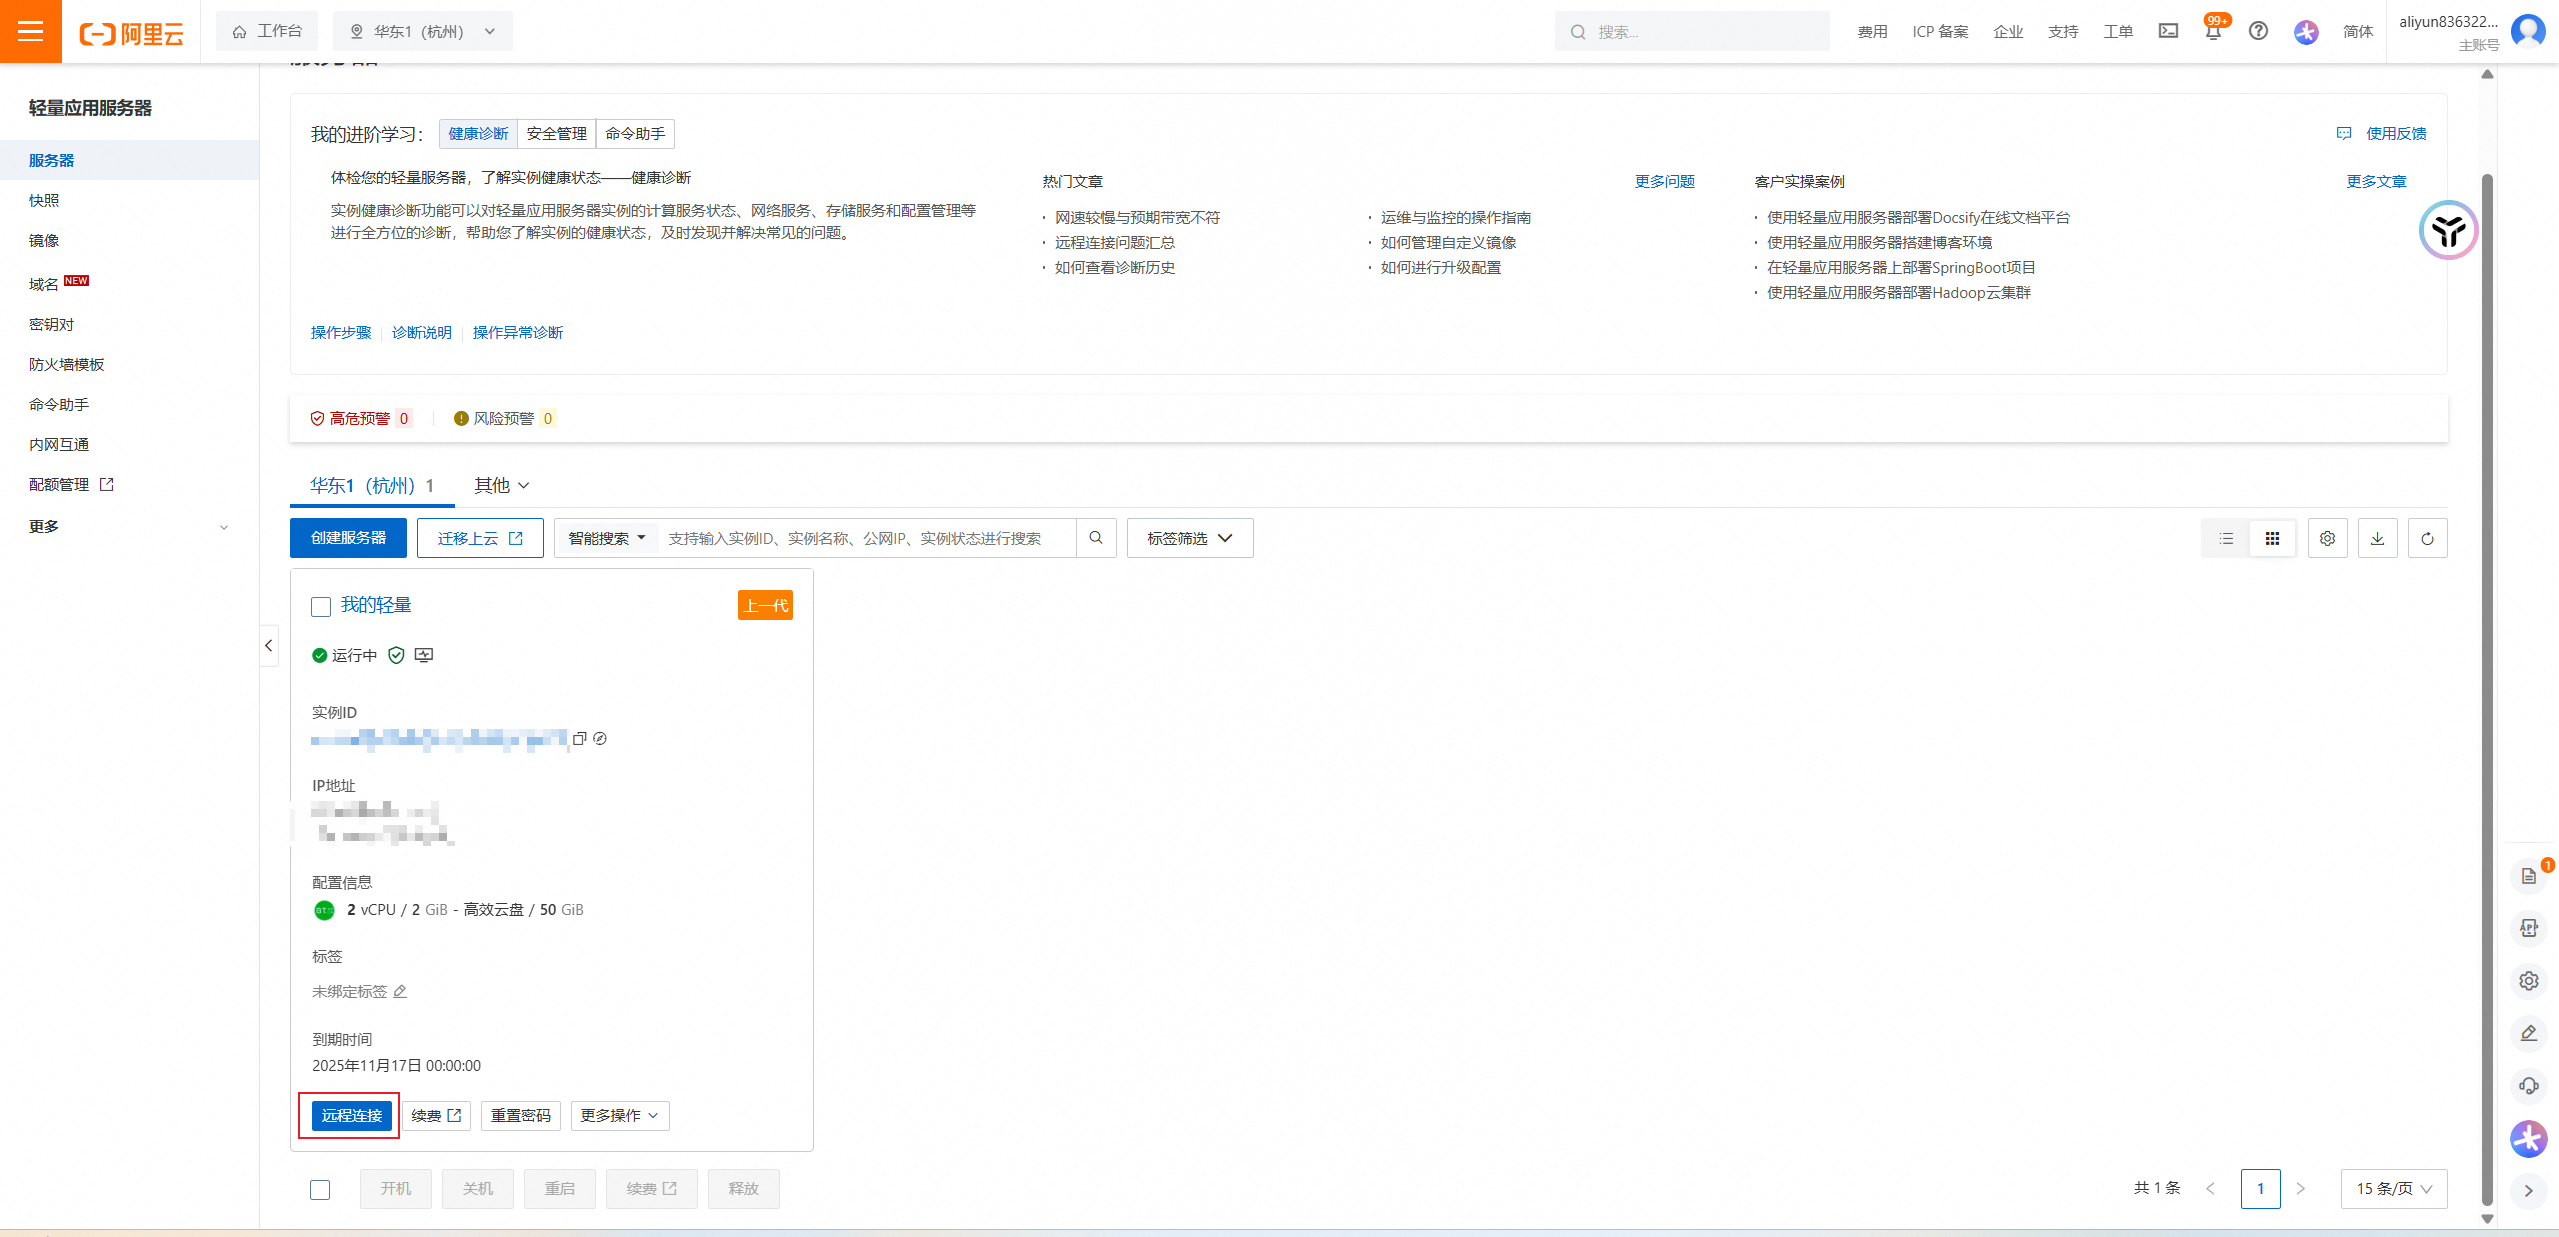Screen dimensions: 2559x1237
Task: Click the 迁移上云 button
Action: 480,538
